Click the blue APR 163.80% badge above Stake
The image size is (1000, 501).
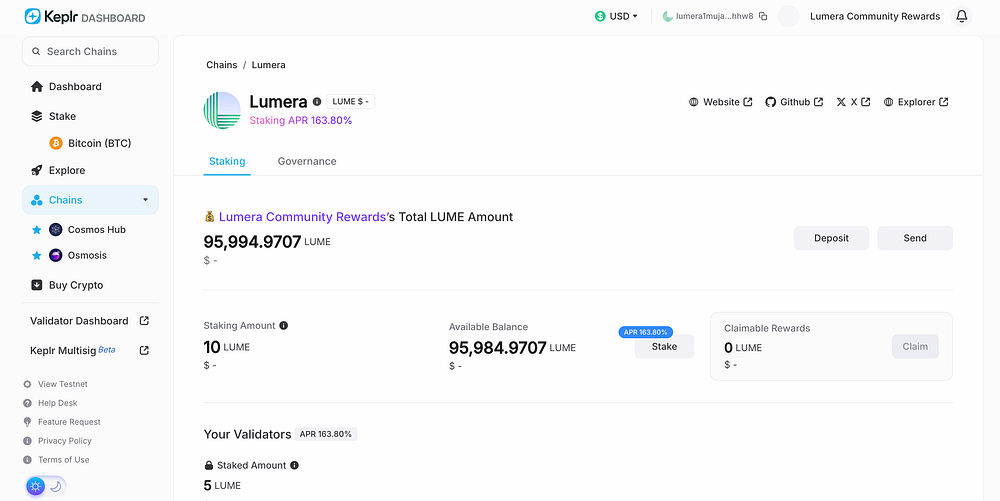tap(645, 332)
